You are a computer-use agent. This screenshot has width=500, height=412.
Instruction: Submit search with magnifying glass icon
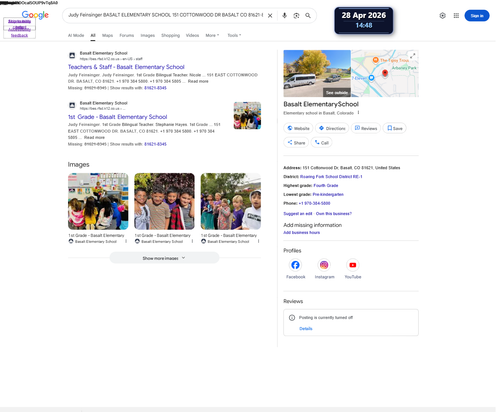(x=308, y=16)
